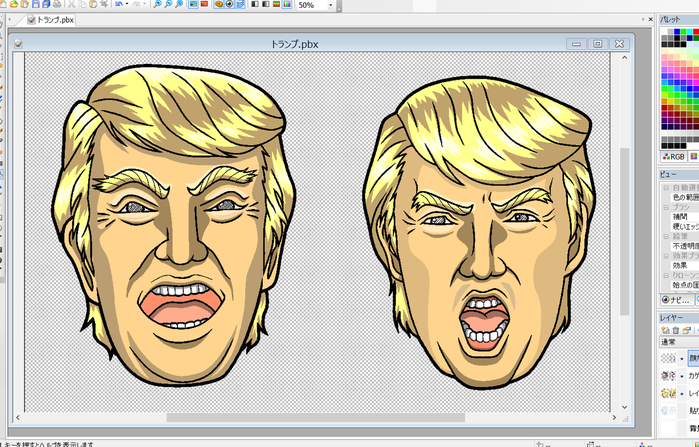Viewport: 699px width, 447px height.
Task: Hide the third layer's visibility dot
Action: 682,394
